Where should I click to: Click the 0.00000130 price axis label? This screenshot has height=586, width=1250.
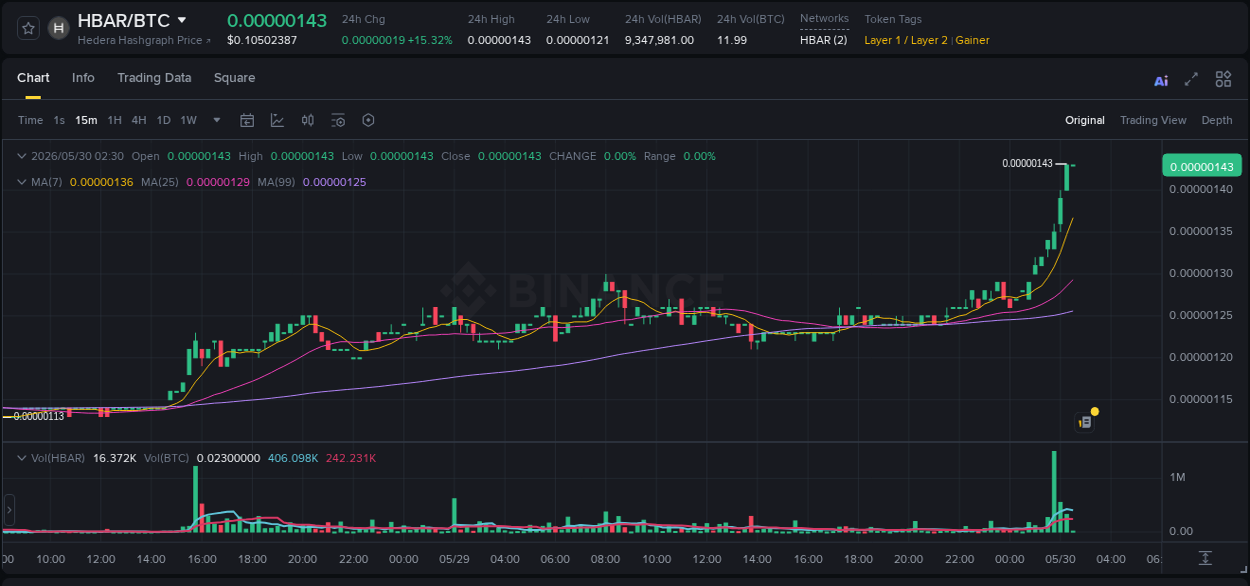click(x=1200, y=273)
